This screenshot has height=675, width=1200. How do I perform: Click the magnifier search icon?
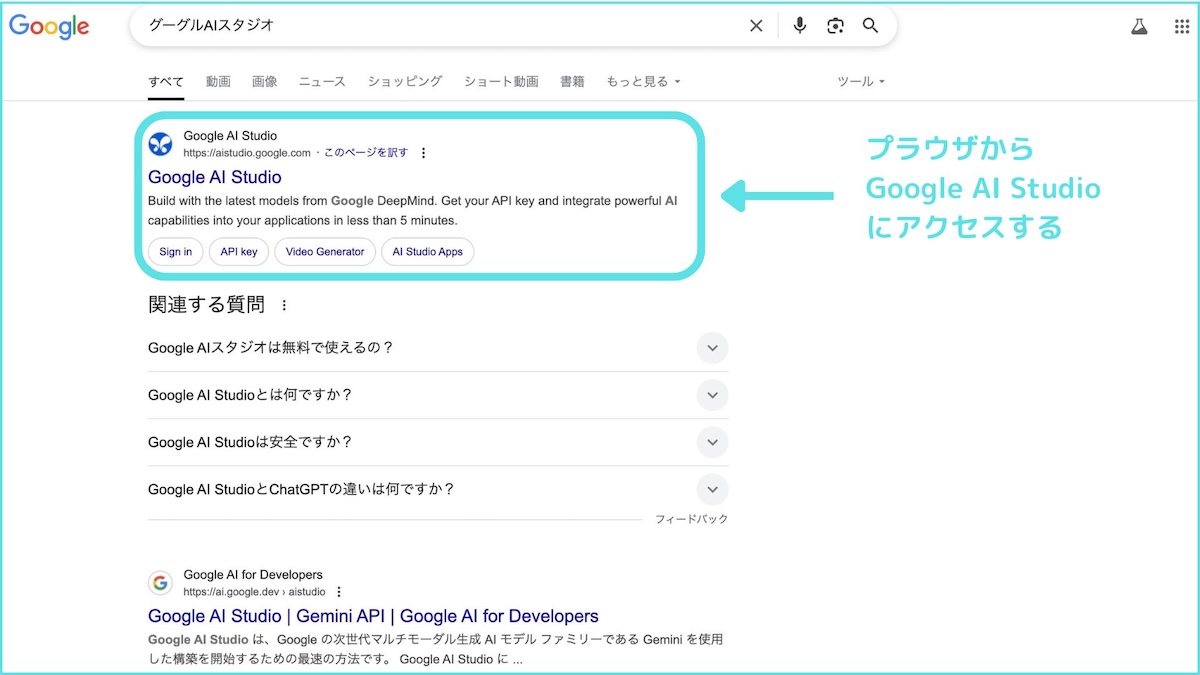coord(870,26)
